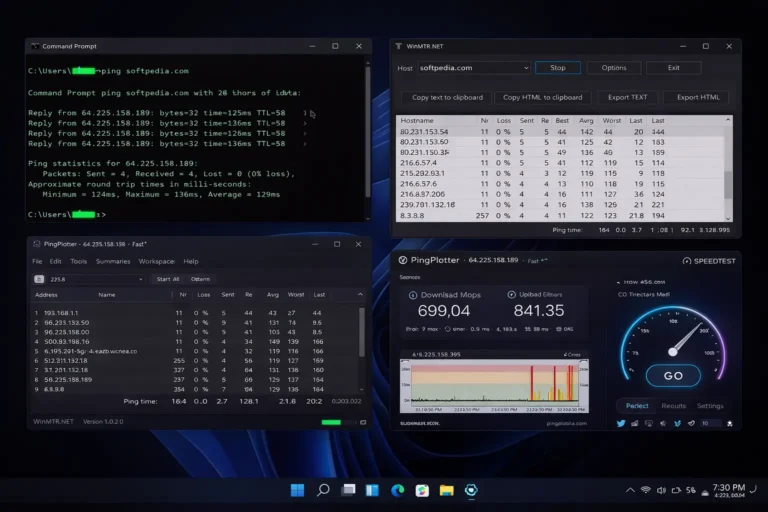768x512 pixels.
Task: Switch to the Settings tab in speedtest
Action: point(710,406)
